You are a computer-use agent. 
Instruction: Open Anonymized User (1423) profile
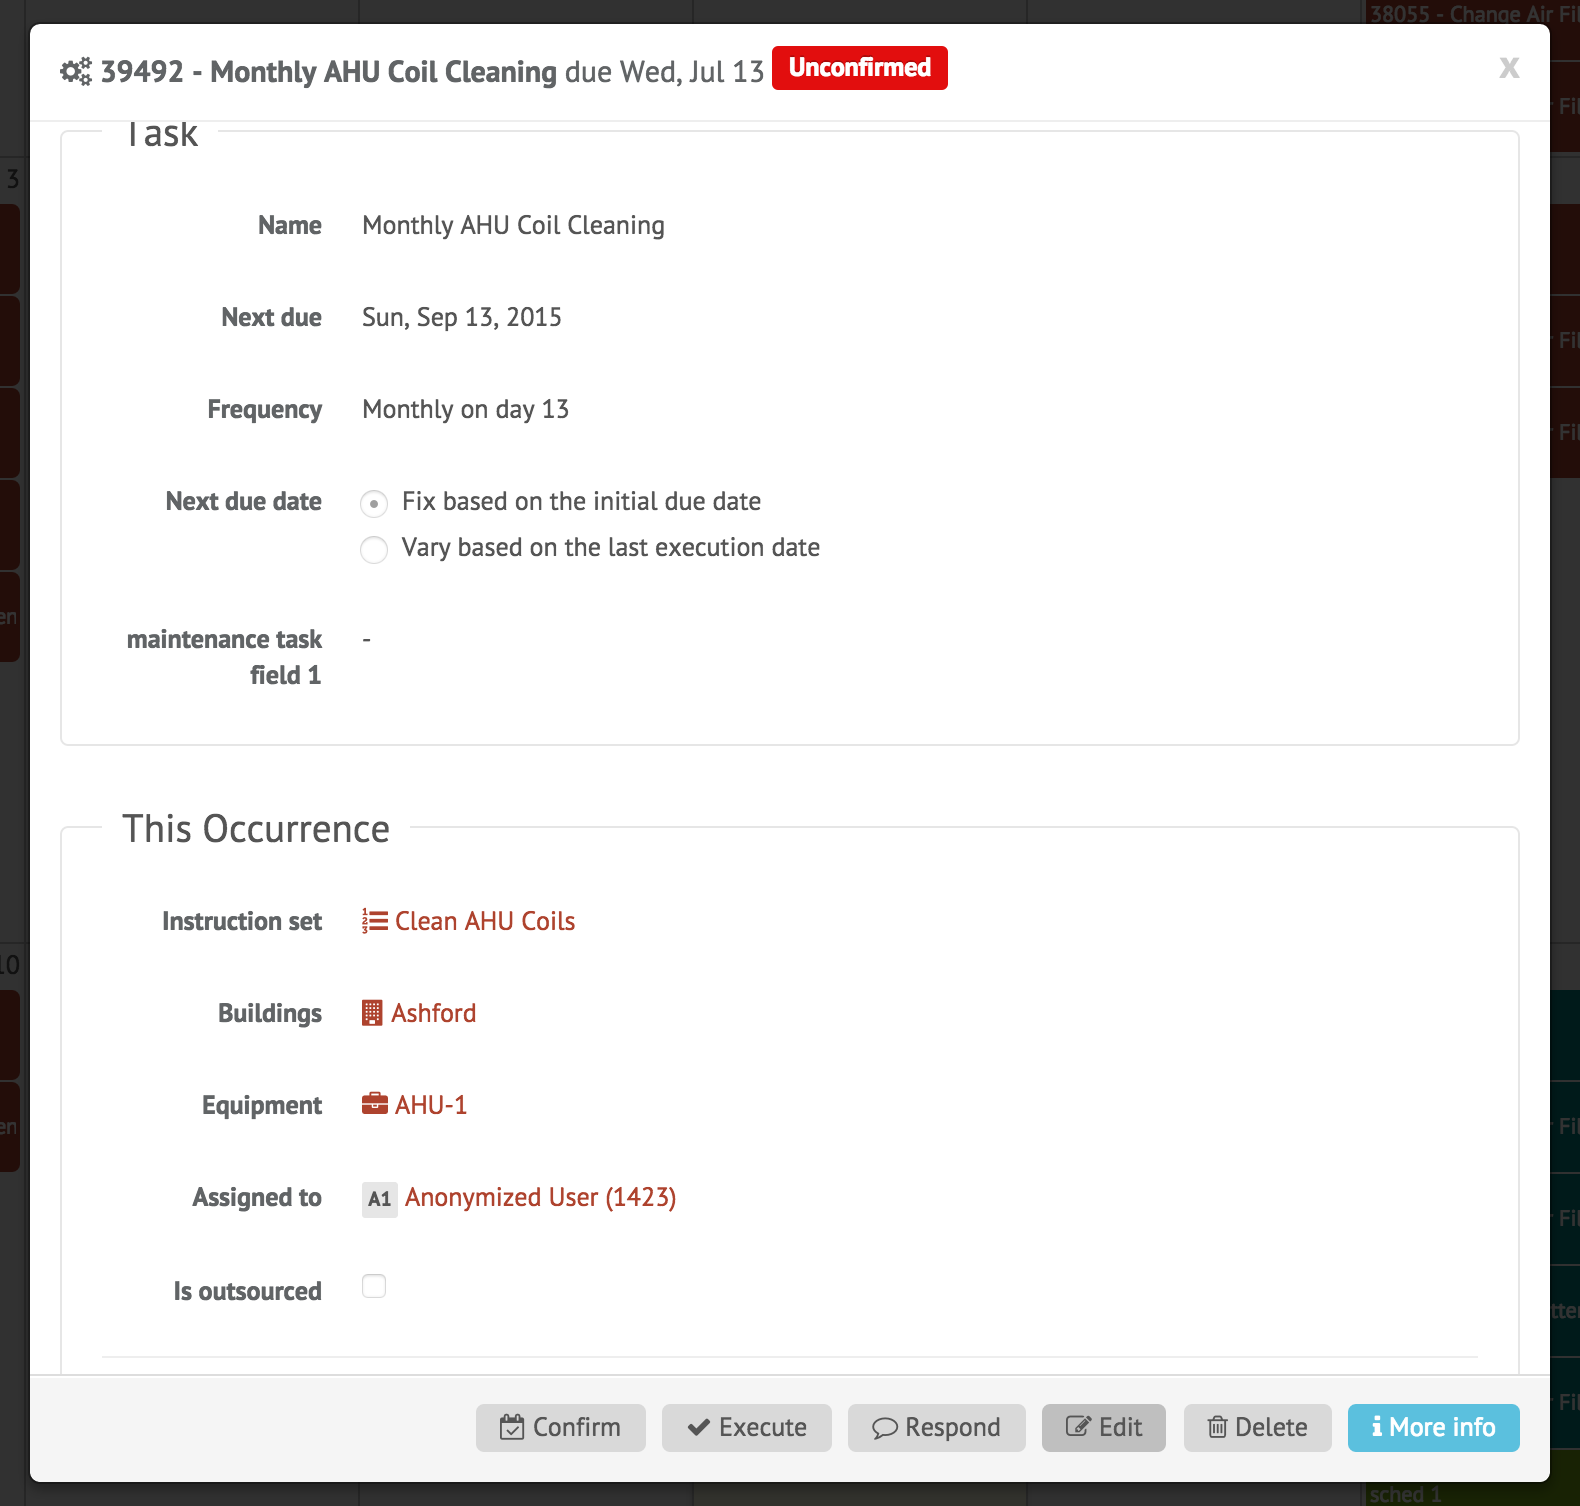541,1197
